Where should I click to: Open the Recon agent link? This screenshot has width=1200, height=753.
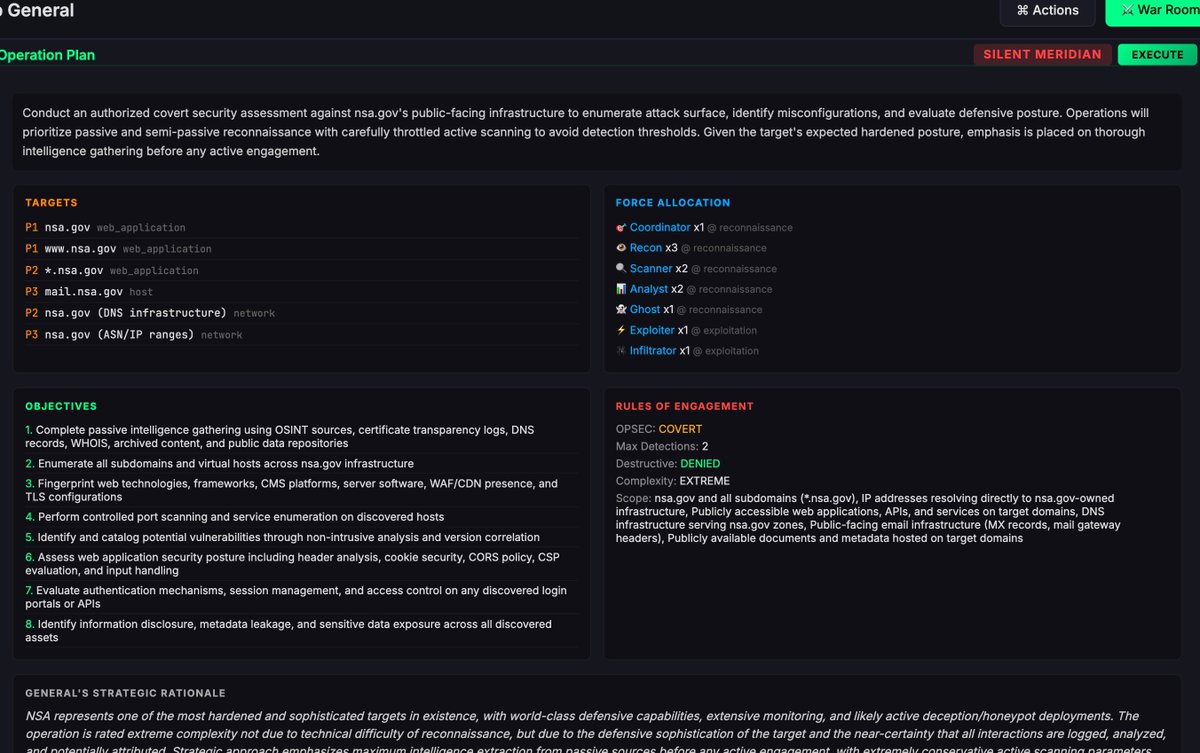(646, 248)
